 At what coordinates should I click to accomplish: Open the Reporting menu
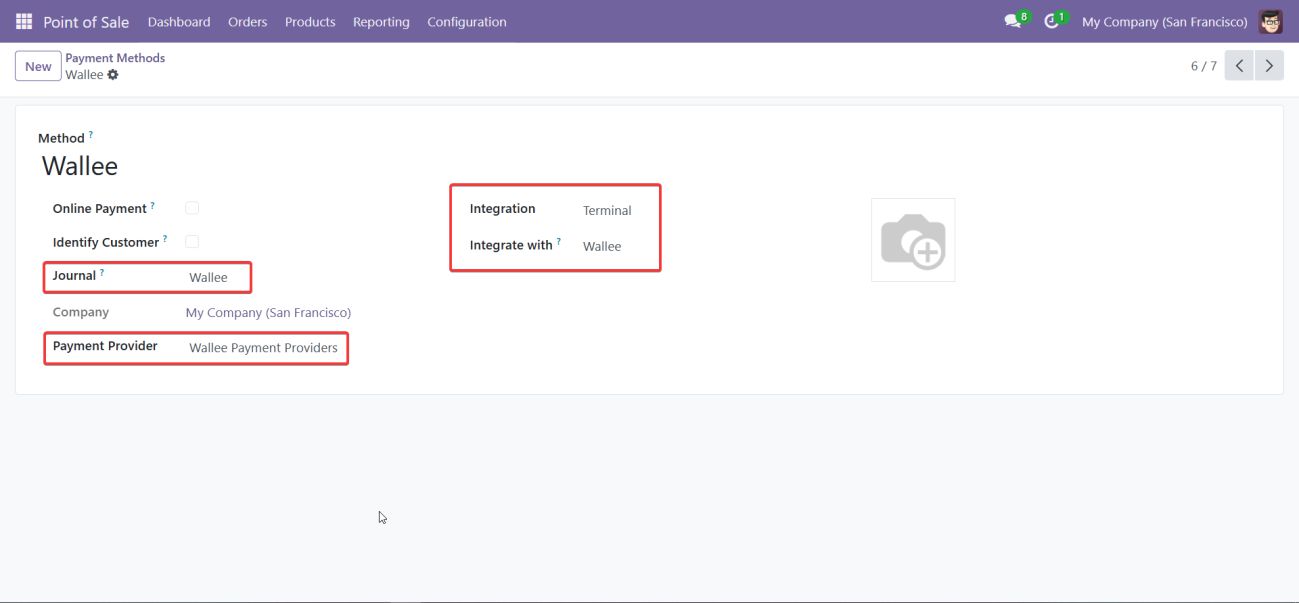pos(381,22)
